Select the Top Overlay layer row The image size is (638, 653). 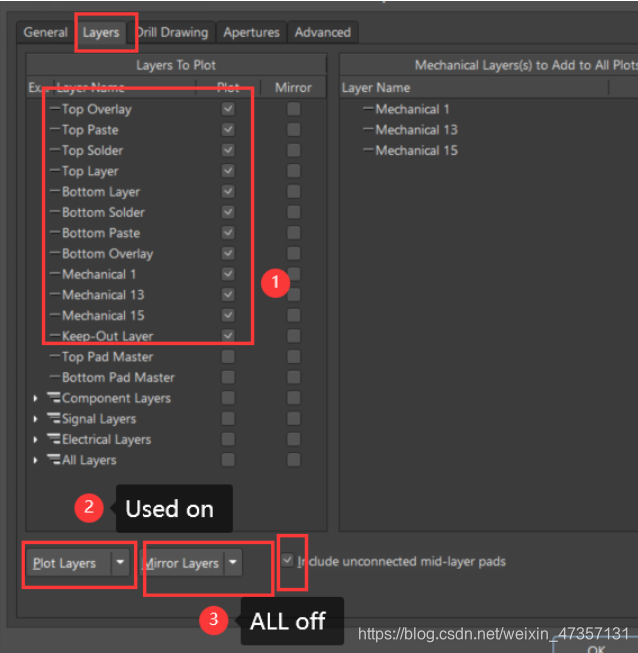click(175, 109)
